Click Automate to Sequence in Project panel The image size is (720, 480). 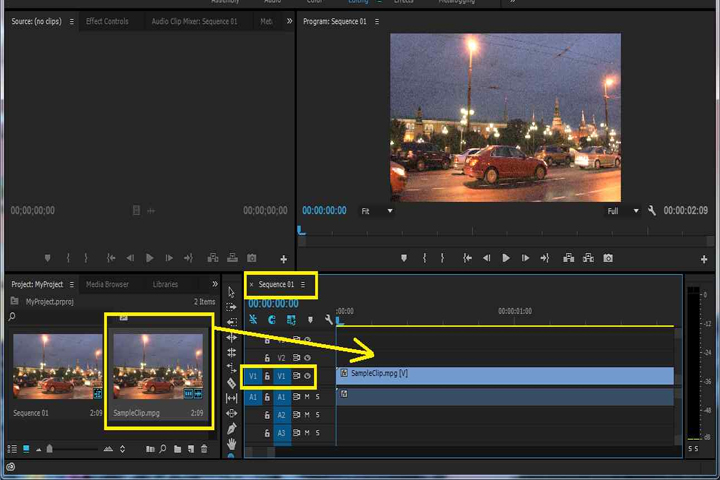(x=150, y=449)
